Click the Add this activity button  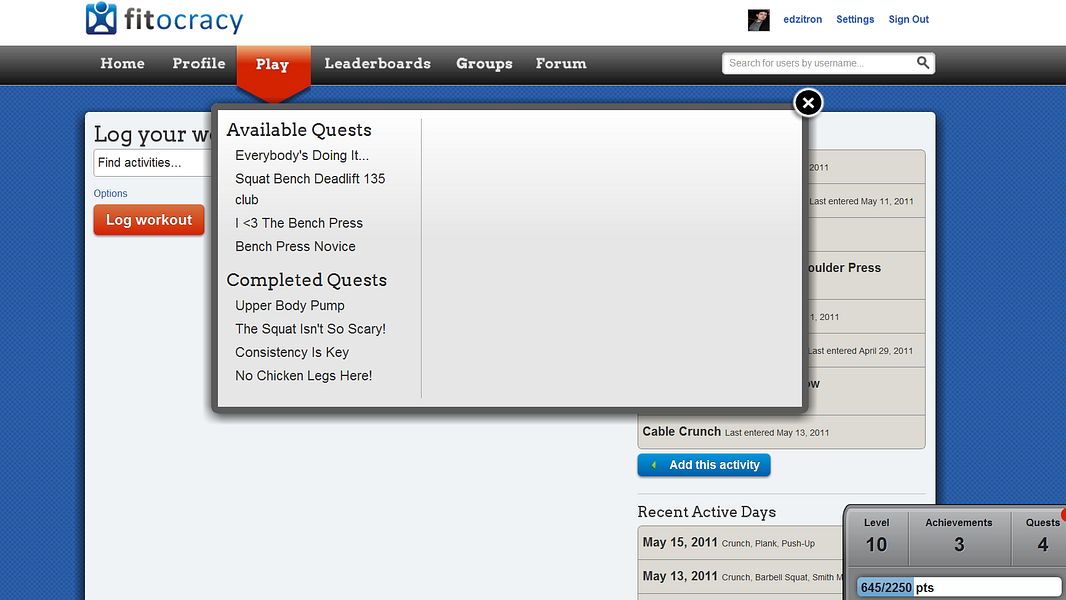pyautogui.click(x=704, y=465)
